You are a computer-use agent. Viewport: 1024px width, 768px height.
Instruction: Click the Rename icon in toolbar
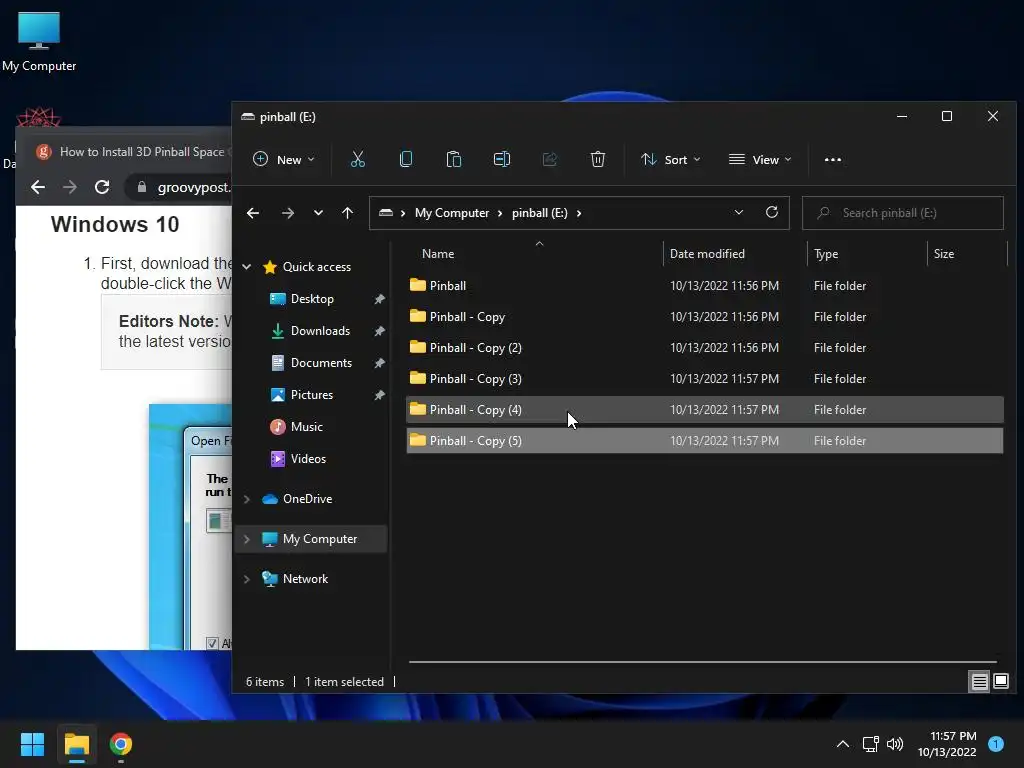click(502, 159)
